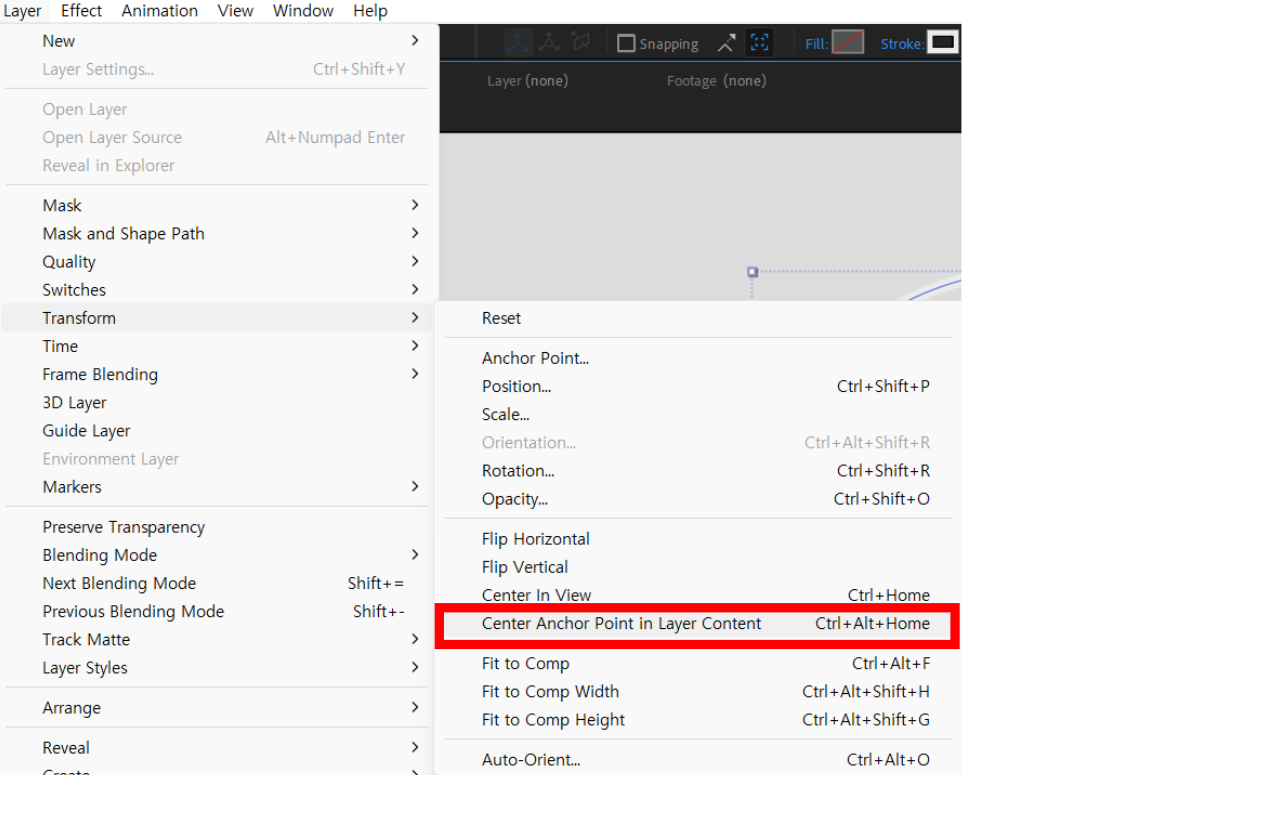The width and height of the screenshot is (1280, 820).
Task: Open Stroke options via the Stroke label
Action: [x=902, y=44]
